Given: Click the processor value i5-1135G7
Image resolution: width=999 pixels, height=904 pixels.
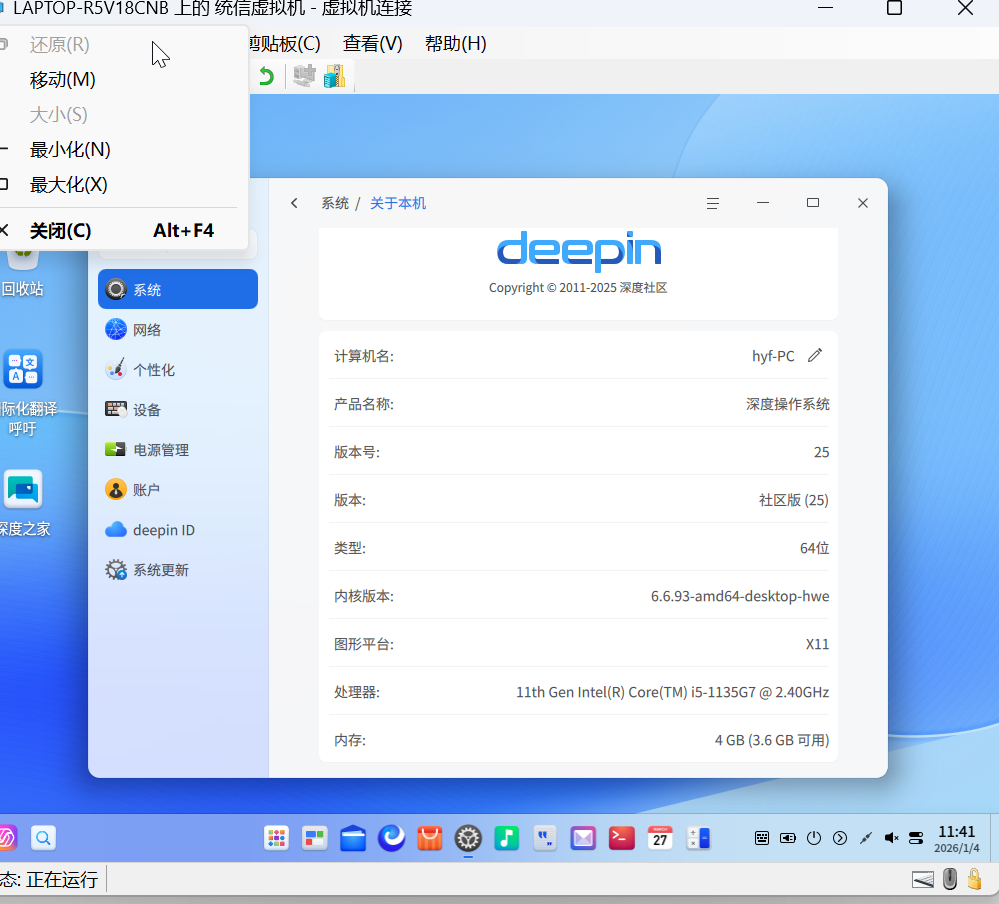Looking at the screenshot, I should (x=672, y=692).
